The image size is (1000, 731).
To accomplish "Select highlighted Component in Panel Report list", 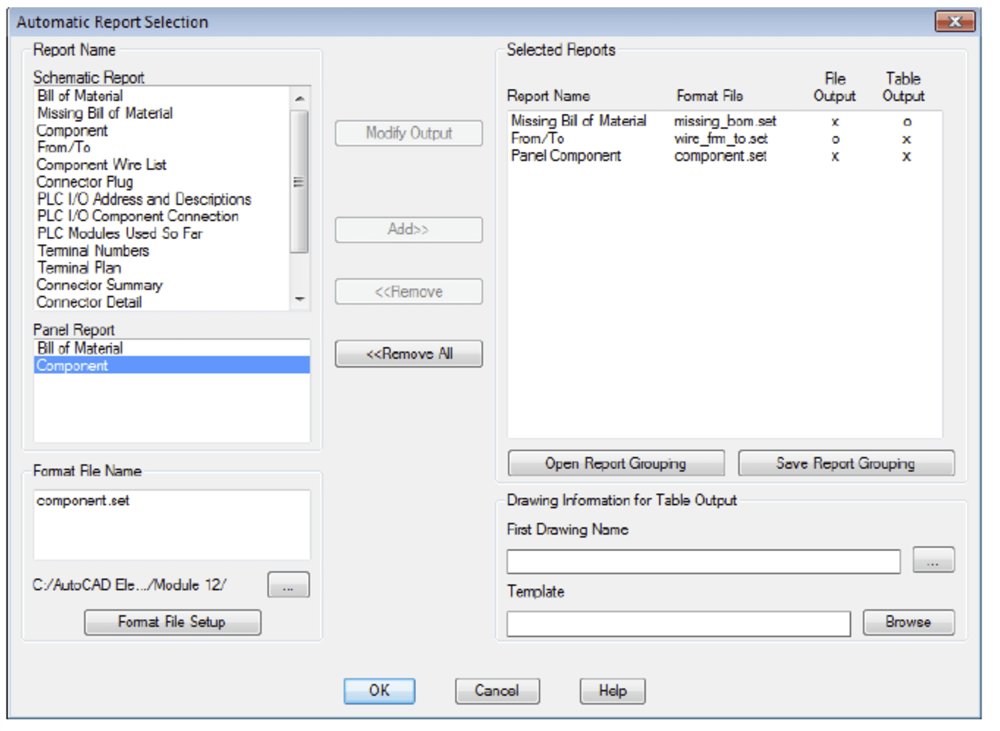I will 172,366.
